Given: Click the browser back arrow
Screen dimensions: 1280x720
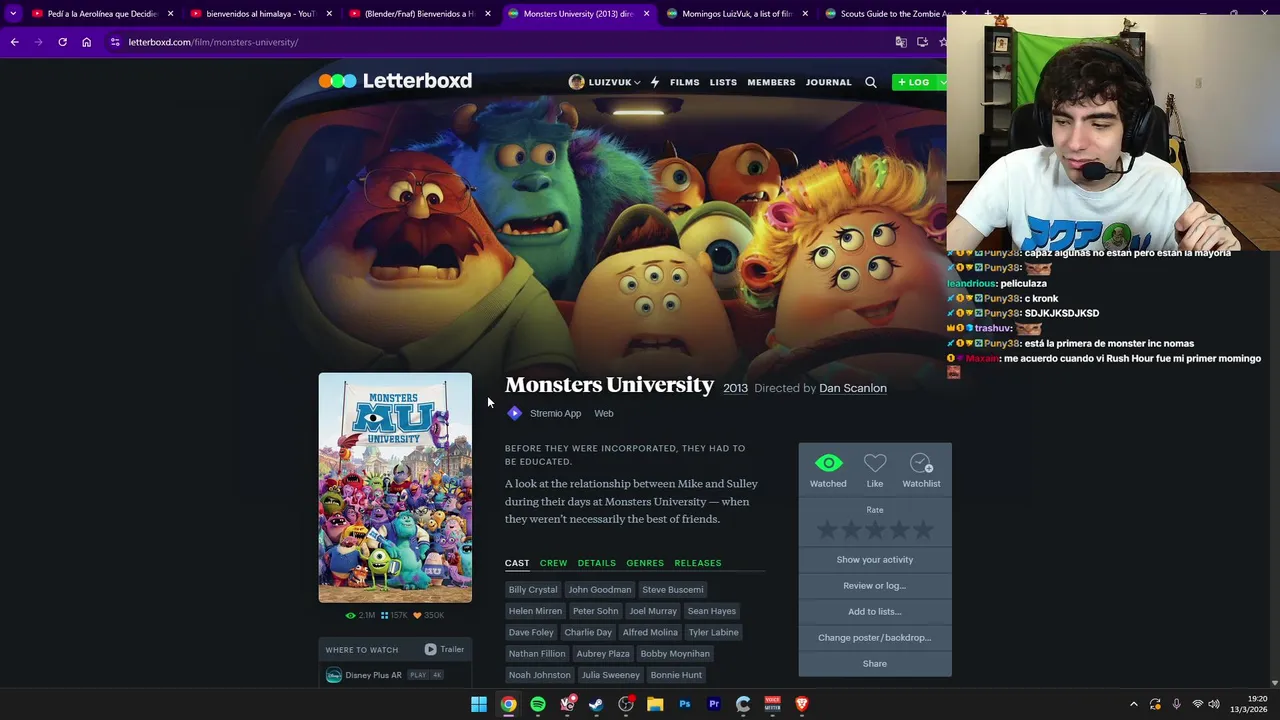Looking at the screenshot, I should click(14, 42).
